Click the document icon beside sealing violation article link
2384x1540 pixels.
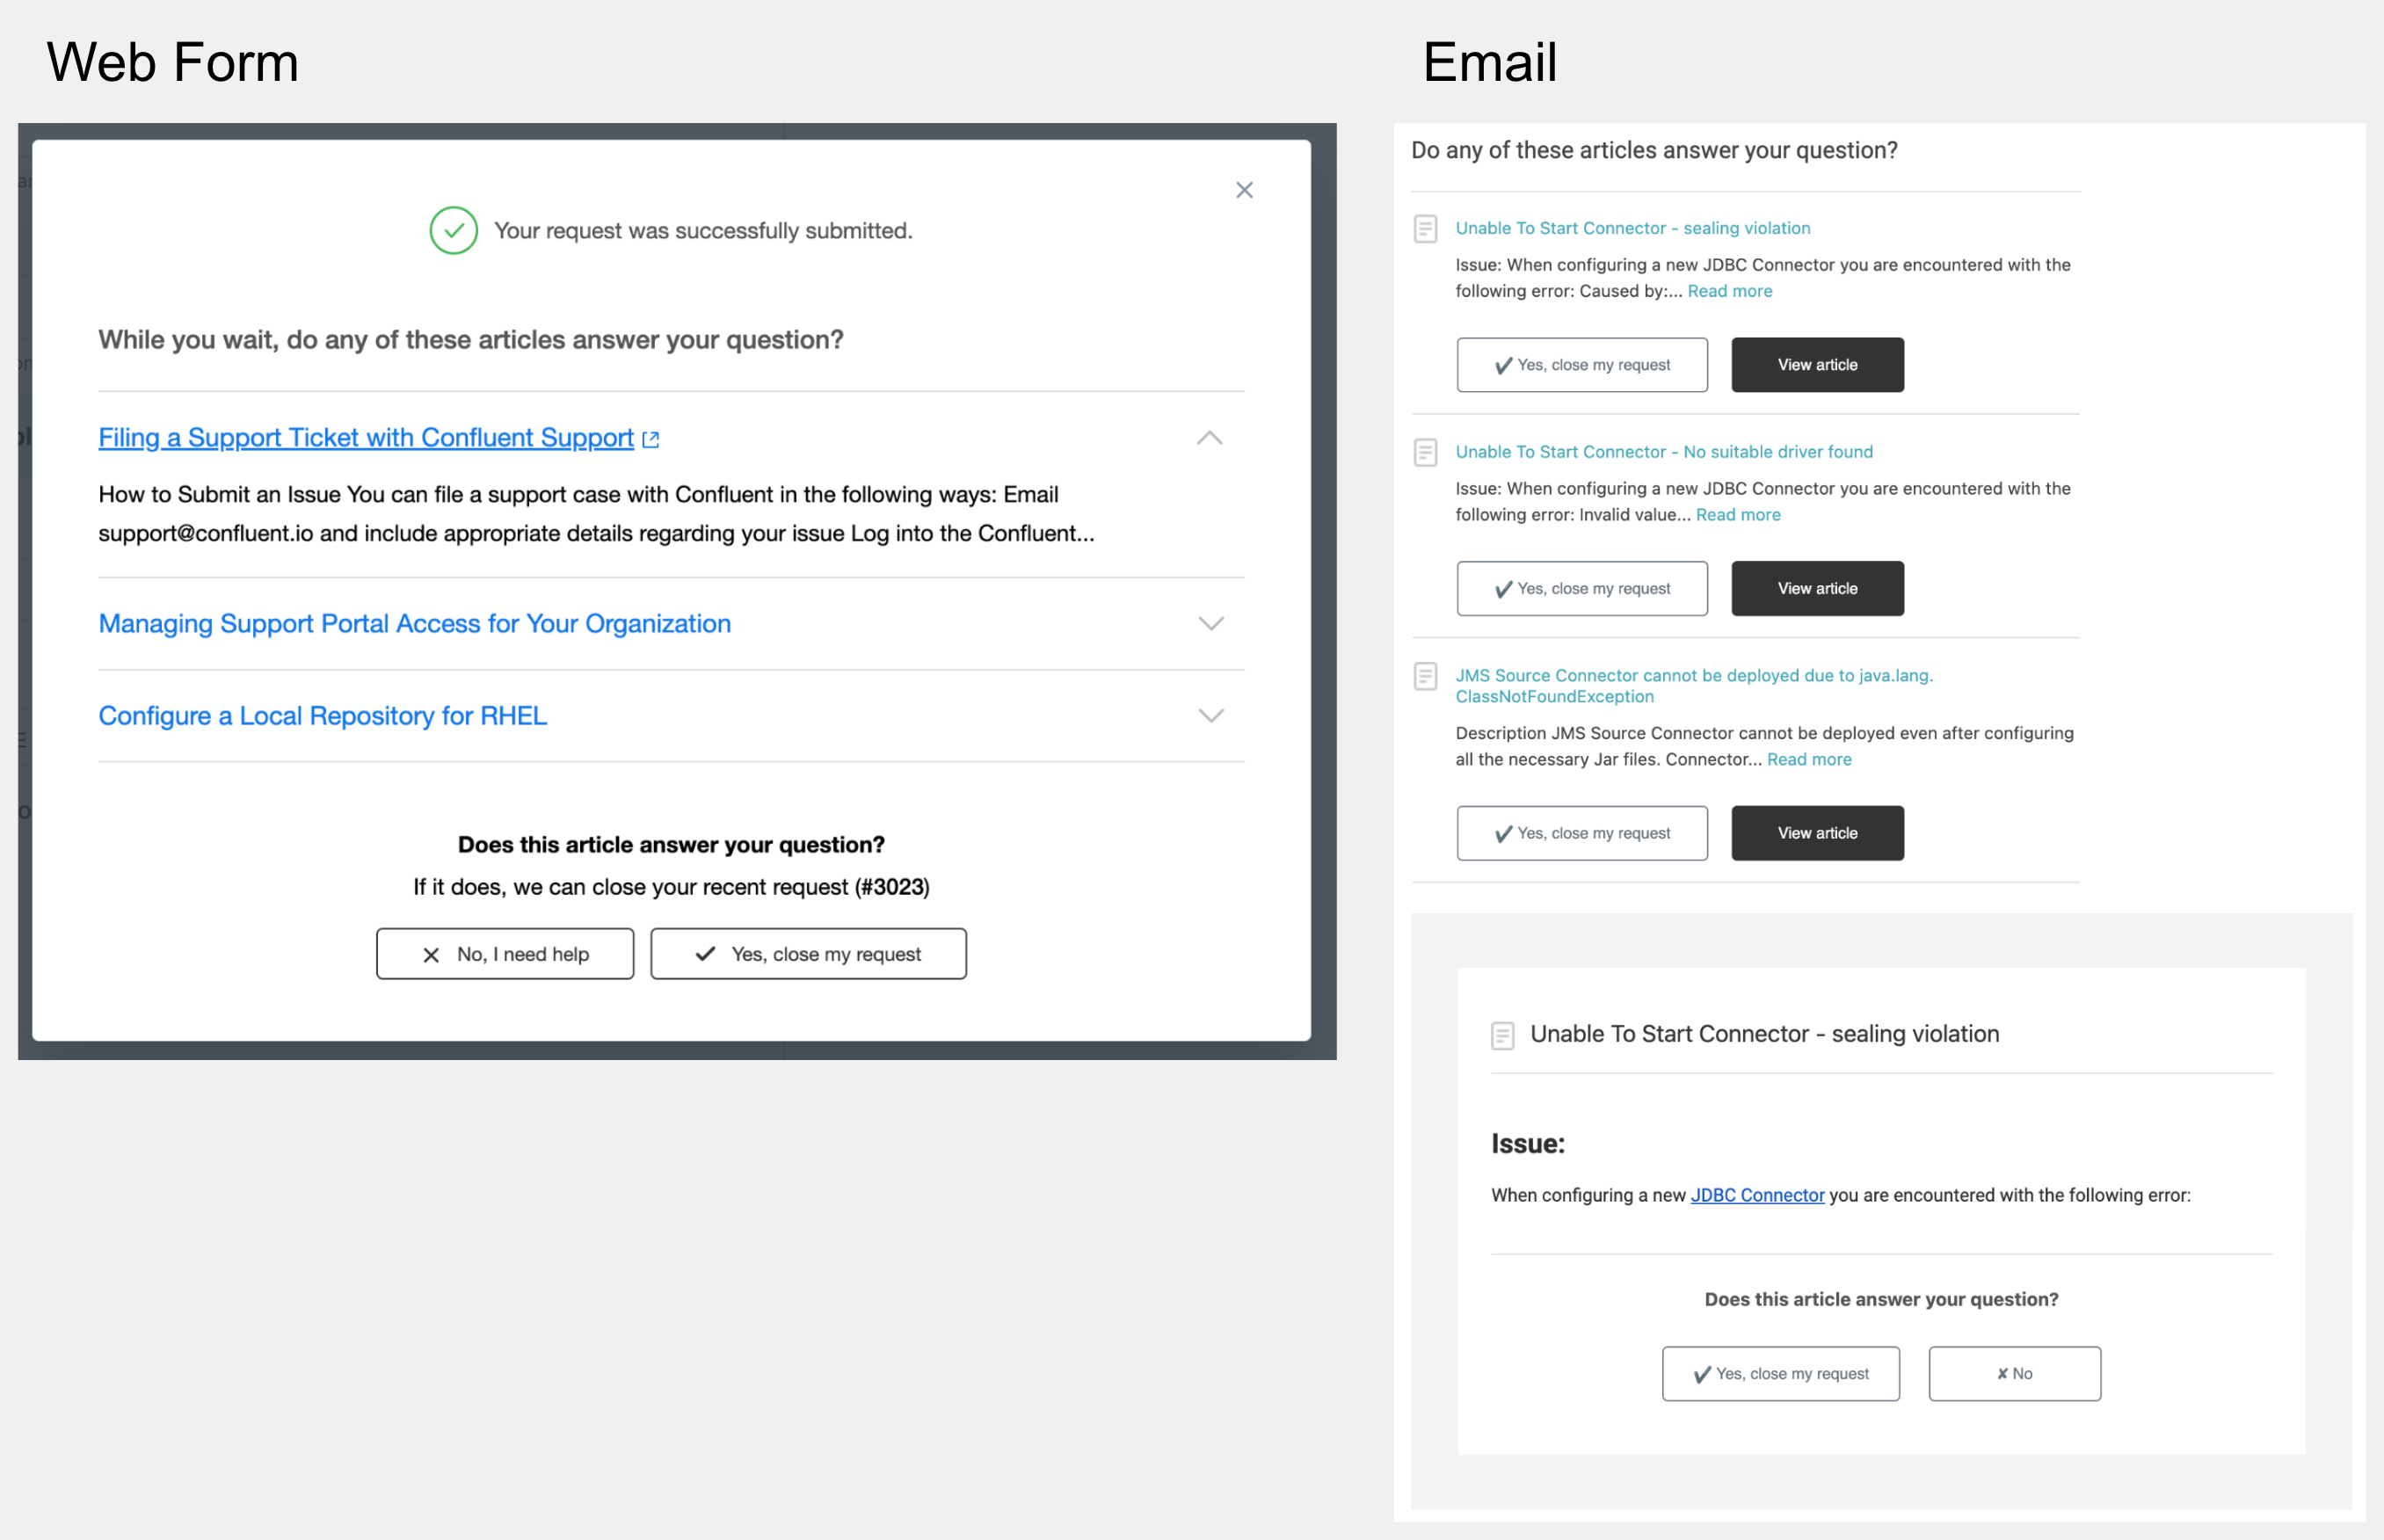[x=1425, y=229]
